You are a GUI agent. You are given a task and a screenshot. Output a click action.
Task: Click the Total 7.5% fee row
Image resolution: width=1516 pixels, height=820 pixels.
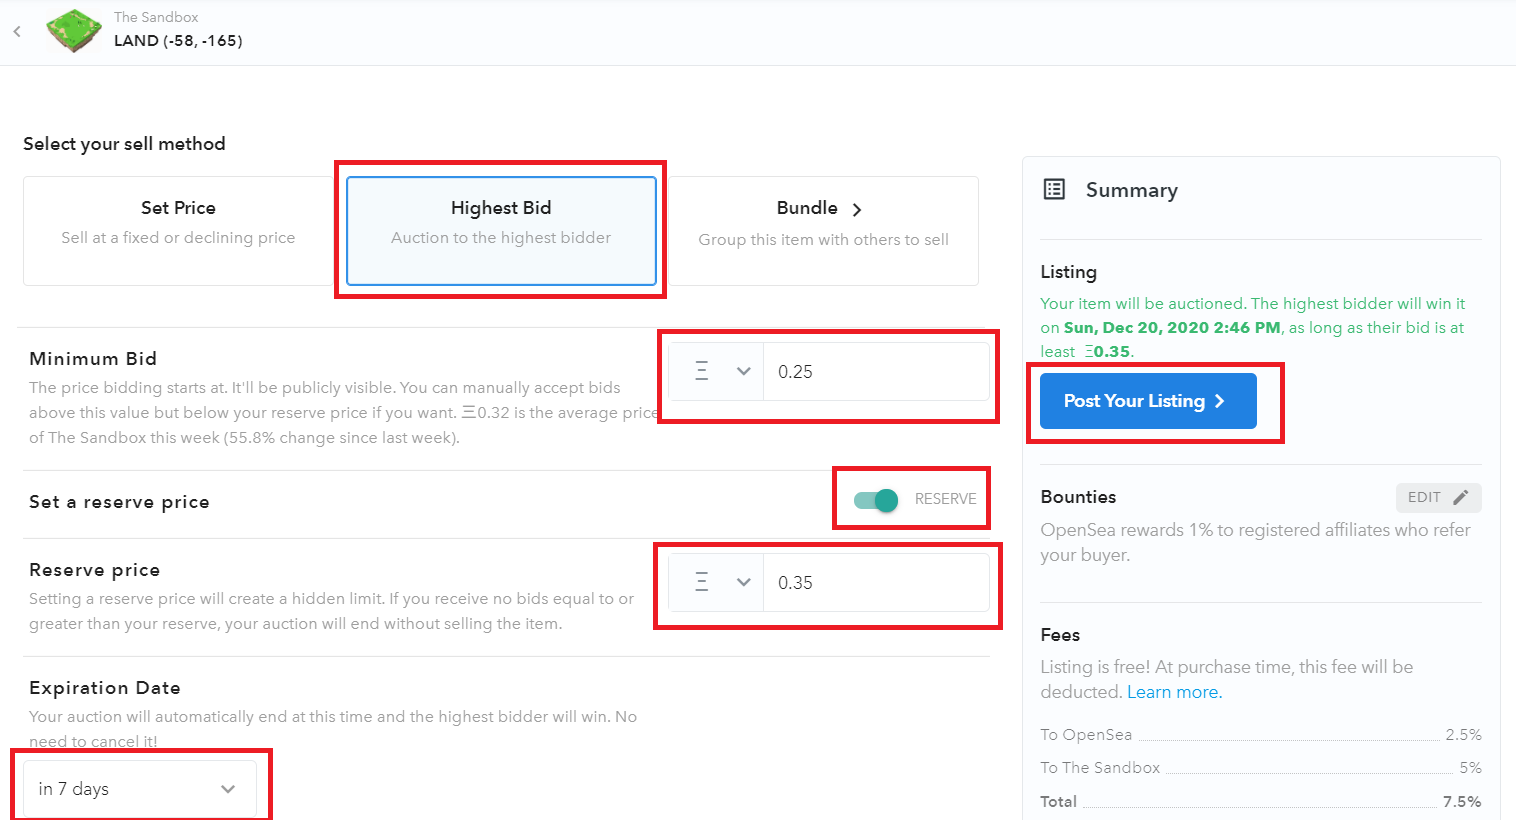coord(1260,801)
